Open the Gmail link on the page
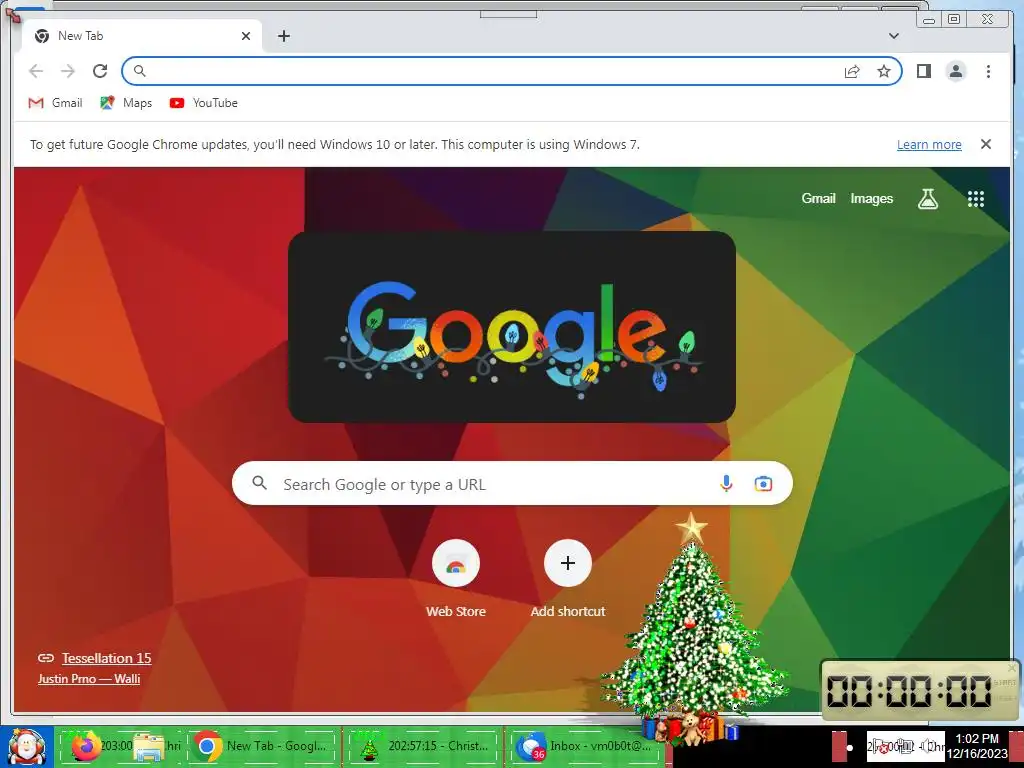This screenshot has height=768, width=1024. pos(818,199)
